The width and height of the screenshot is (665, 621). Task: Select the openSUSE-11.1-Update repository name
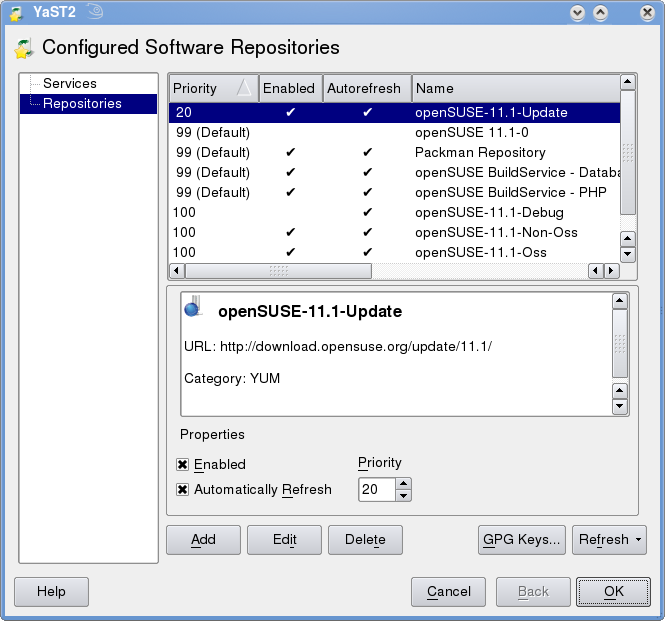pyautogui.click(x=491, y=112)
